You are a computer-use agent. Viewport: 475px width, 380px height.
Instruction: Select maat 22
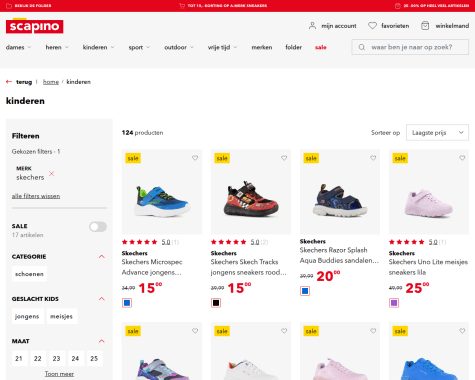(x=38, y=358)
